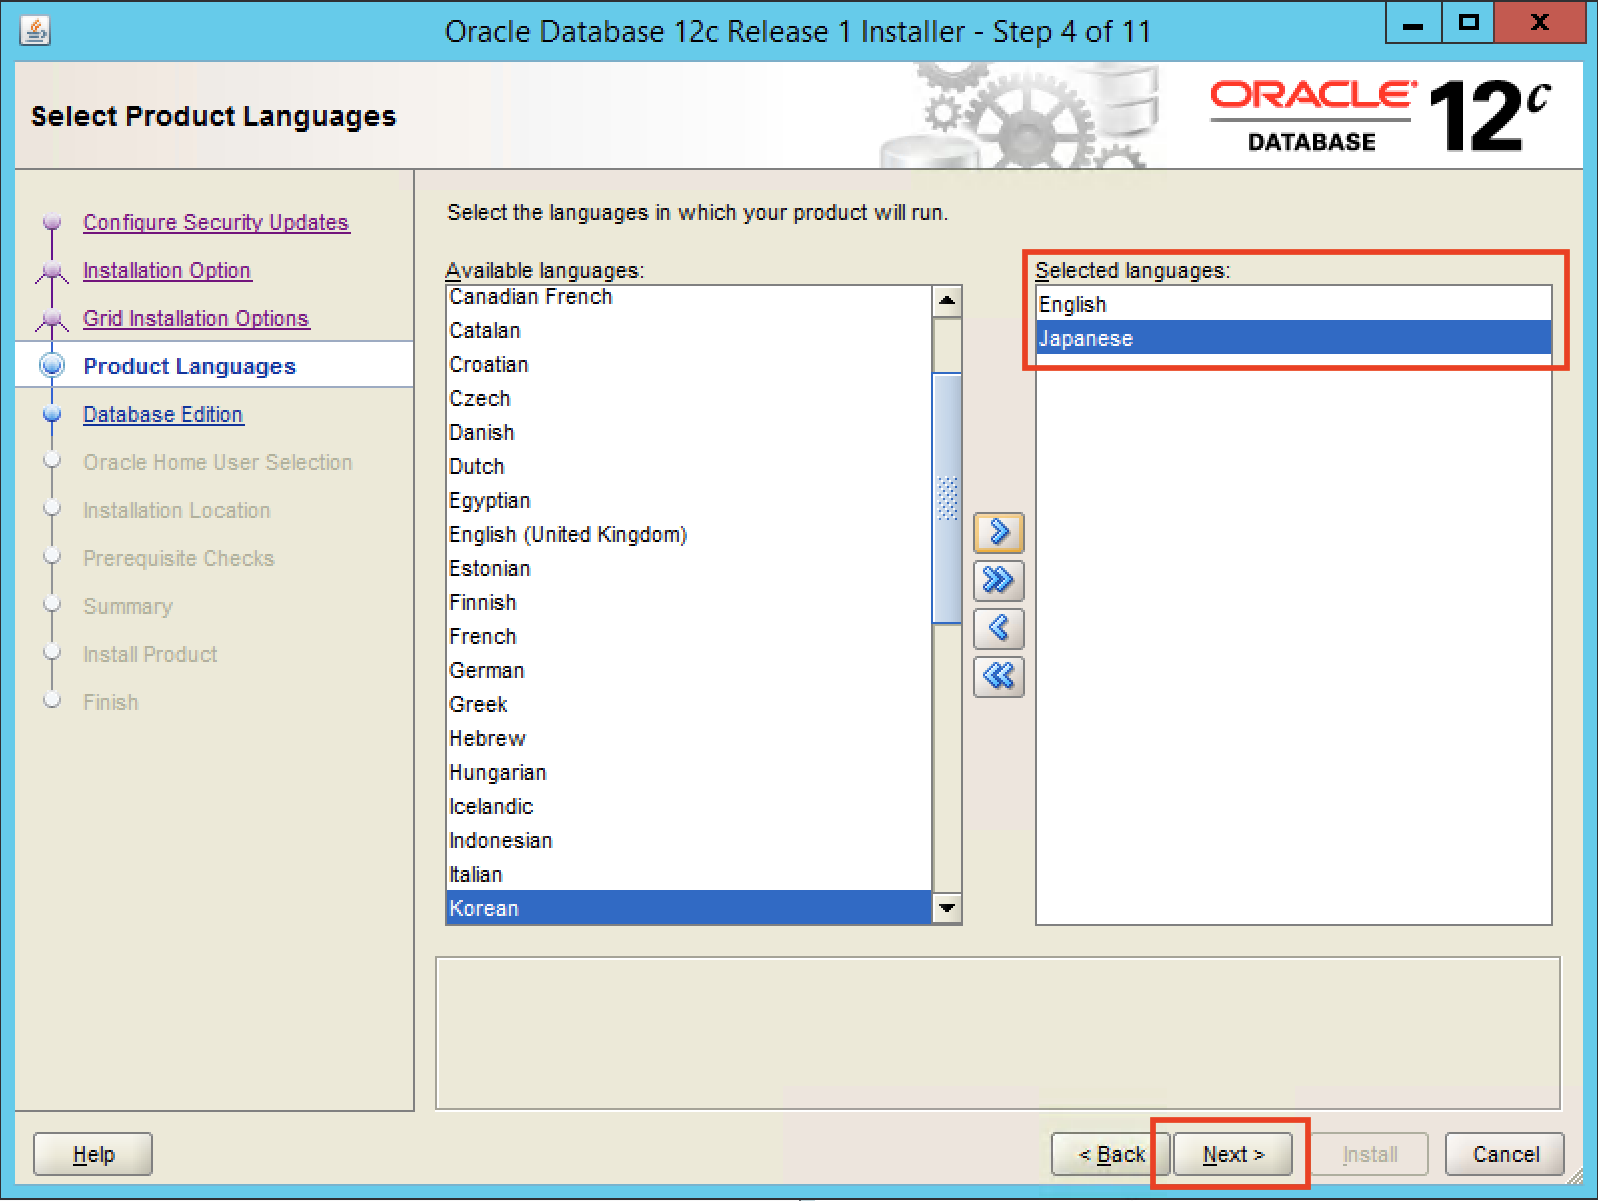
Task: Open the Database Edition step
Action: [163, 414]
